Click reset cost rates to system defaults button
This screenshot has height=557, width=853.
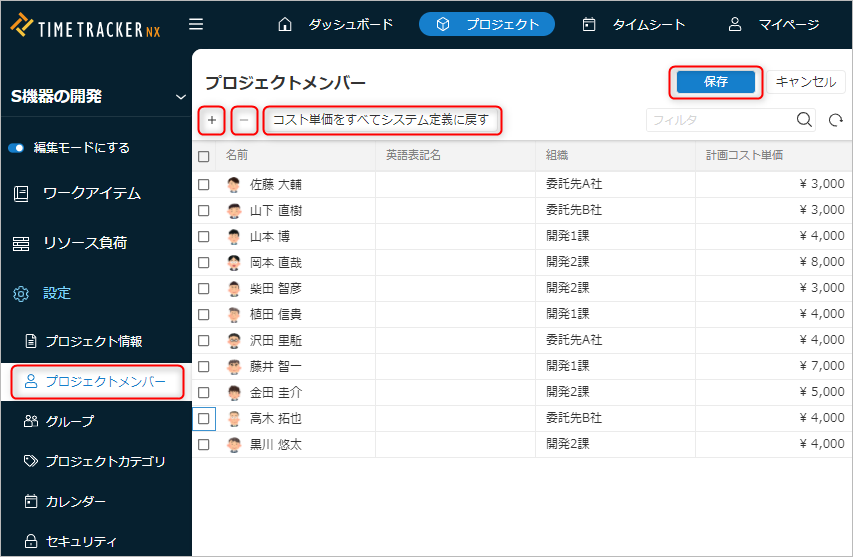(381, 120)
